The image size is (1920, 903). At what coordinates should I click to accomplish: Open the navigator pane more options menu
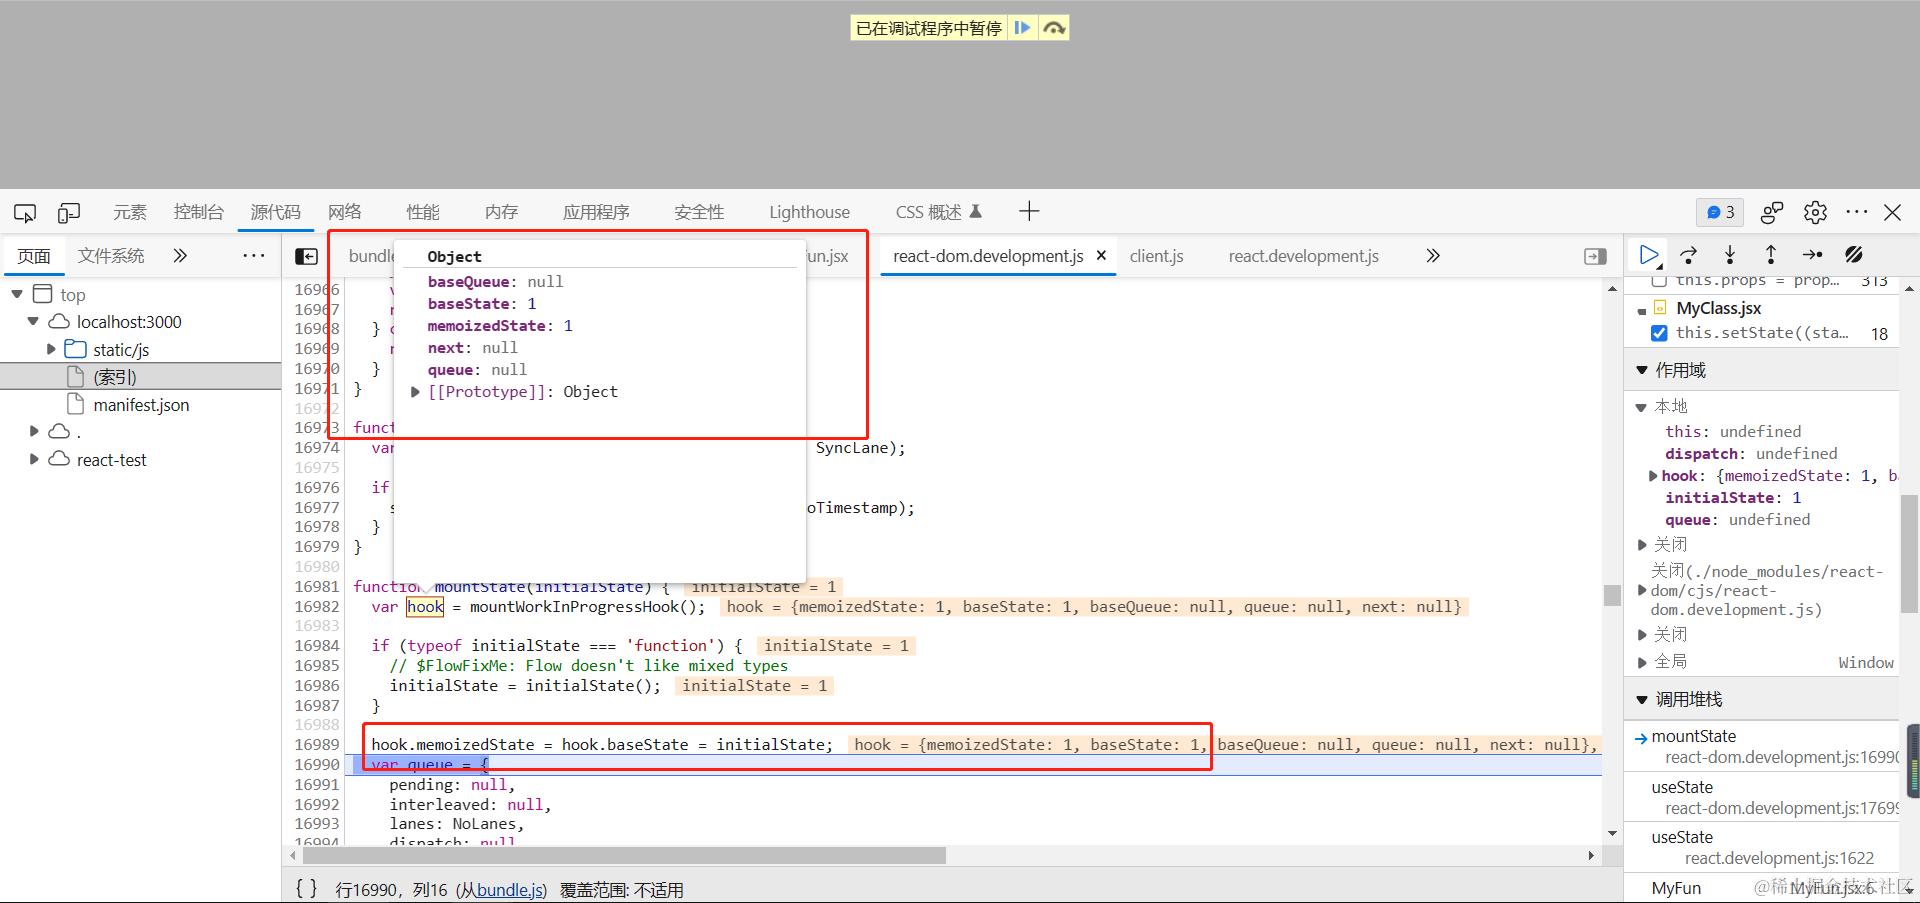tap(254, 256)
